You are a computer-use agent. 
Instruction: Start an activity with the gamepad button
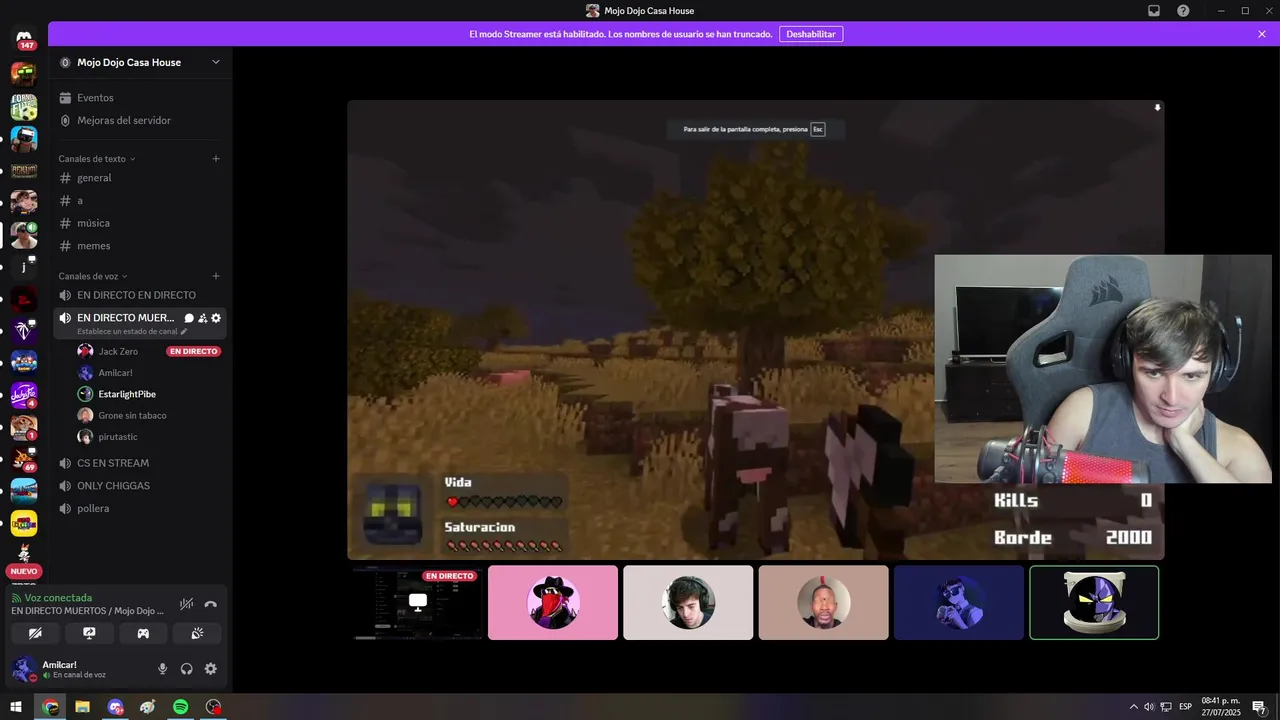coord(143,633)
